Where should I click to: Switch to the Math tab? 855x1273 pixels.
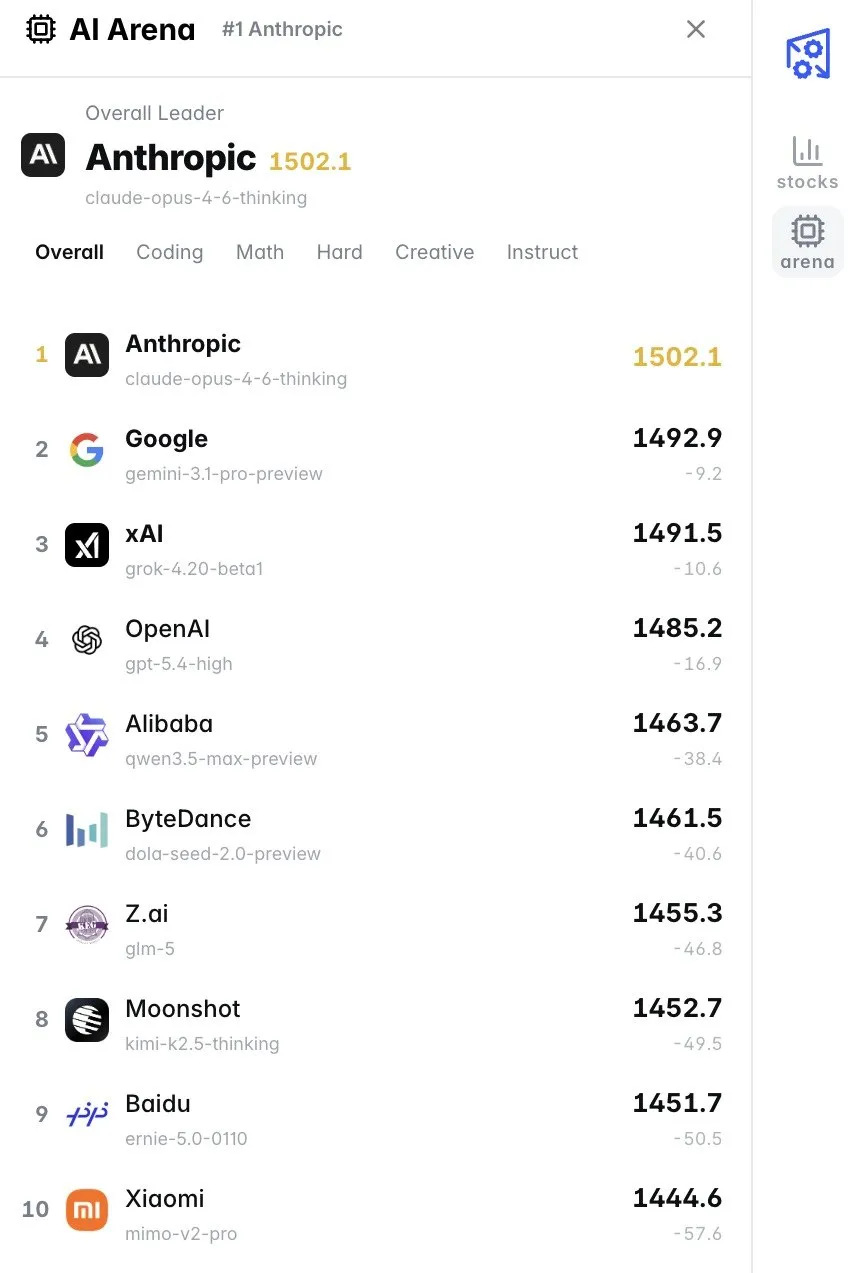pos(260,252)
